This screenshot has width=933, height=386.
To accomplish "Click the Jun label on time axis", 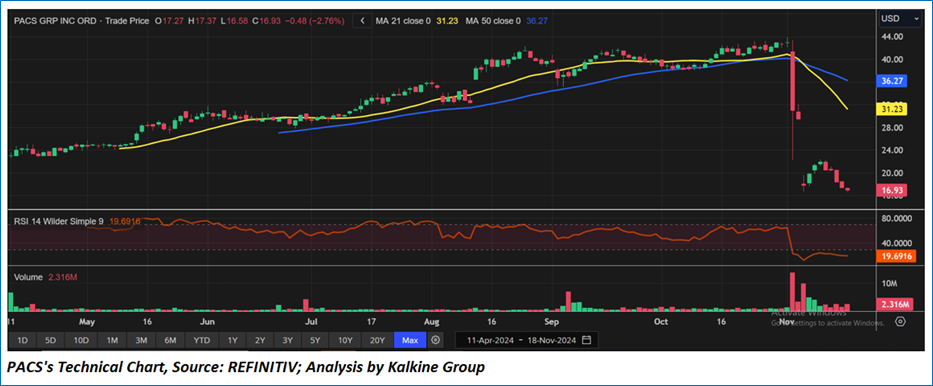I will 207,322.
